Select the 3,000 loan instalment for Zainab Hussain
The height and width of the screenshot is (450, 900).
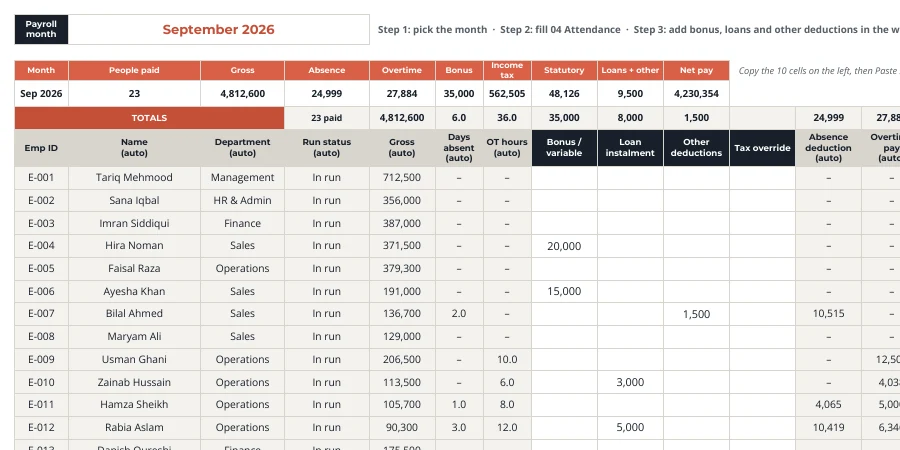tap(630, 382)
